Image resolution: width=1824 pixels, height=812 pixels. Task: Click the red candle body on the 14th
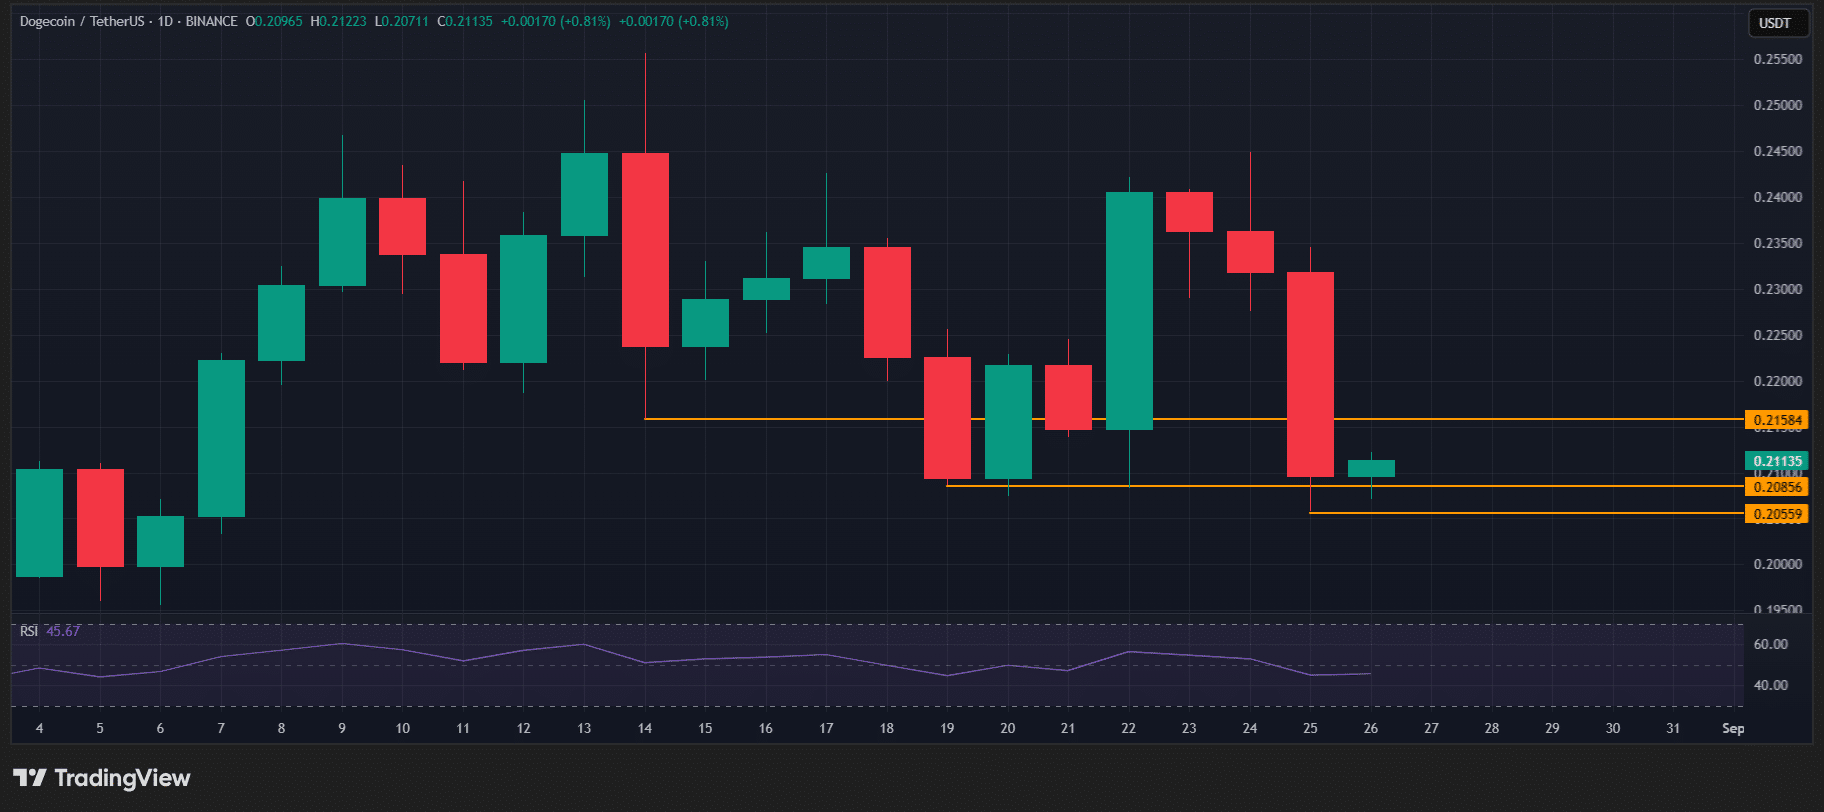645,250
